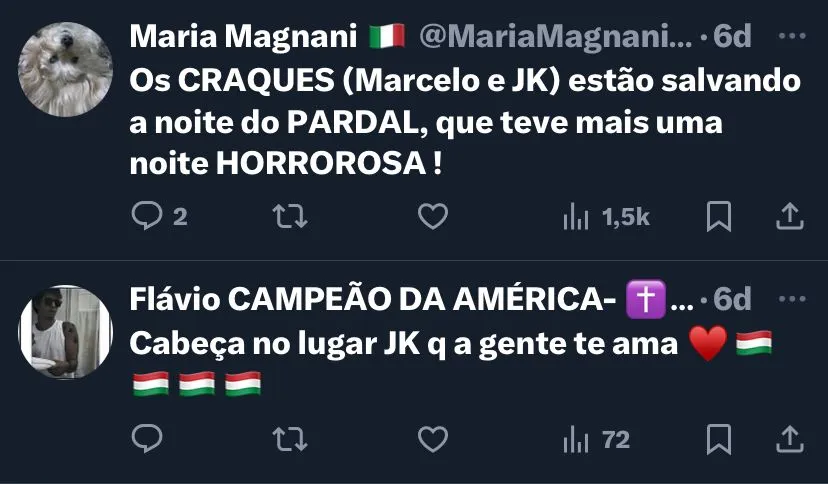The width and height of the screenshot is (828, 484).
Task: Open Flávio's profile picture
Action: [65, 332]
